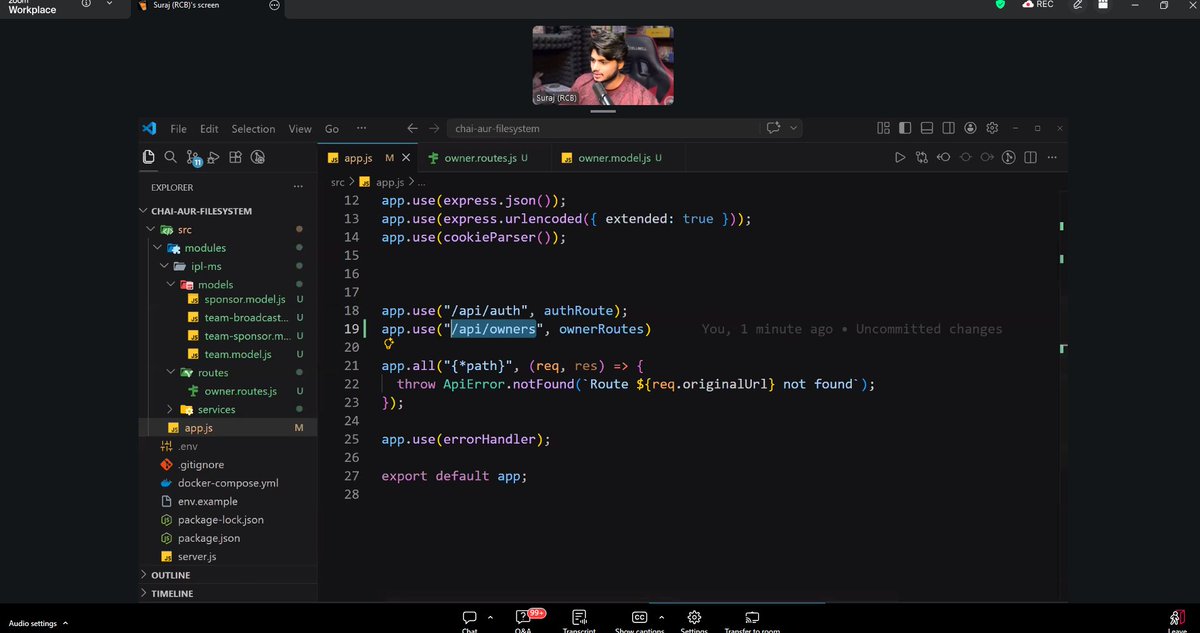This screenshot has height=633, width=1200.
Task: Open the Go menu
Action: click(332, 129)
